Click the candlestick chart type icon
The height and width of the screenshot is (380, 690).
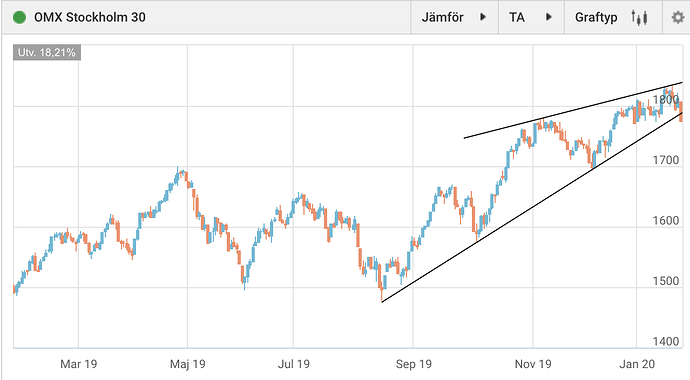click(639, 18)
